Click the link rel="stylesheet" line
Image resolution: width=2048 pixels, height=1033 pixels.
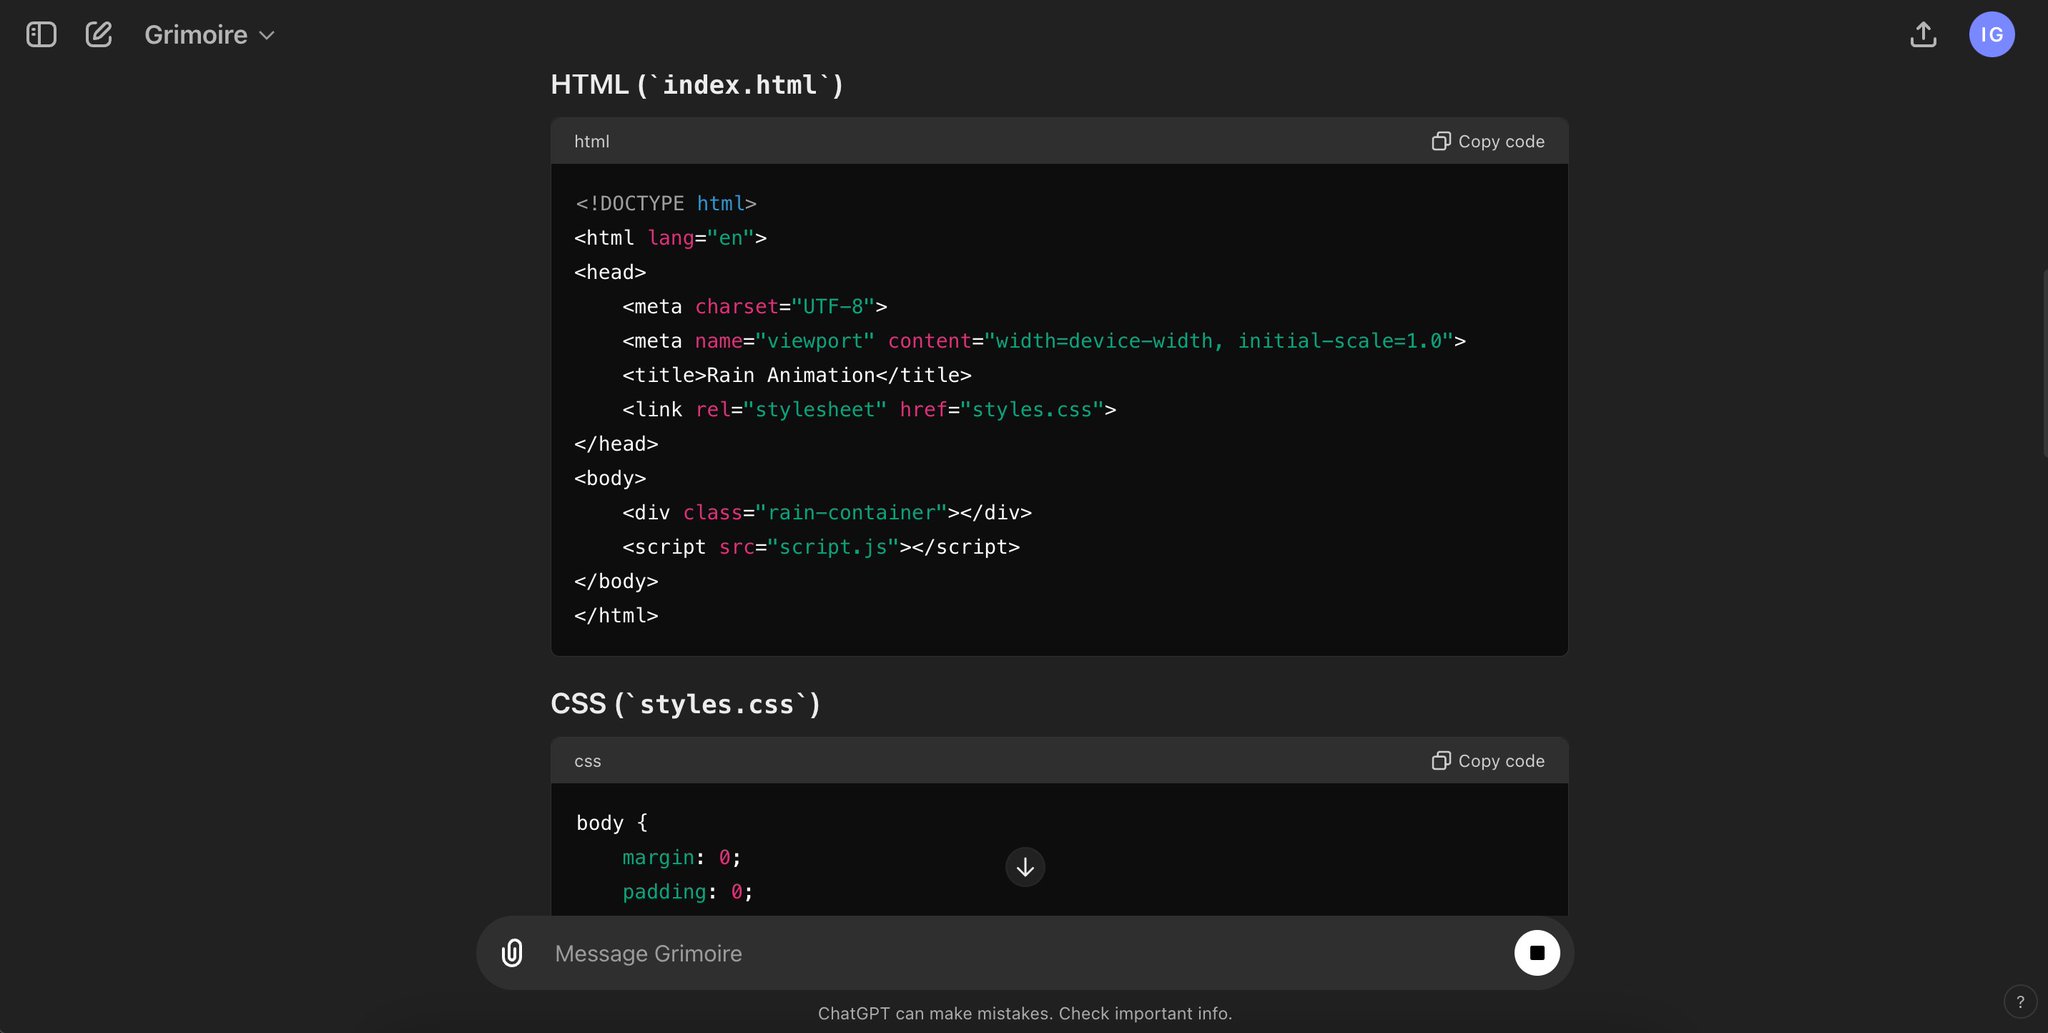869,410
